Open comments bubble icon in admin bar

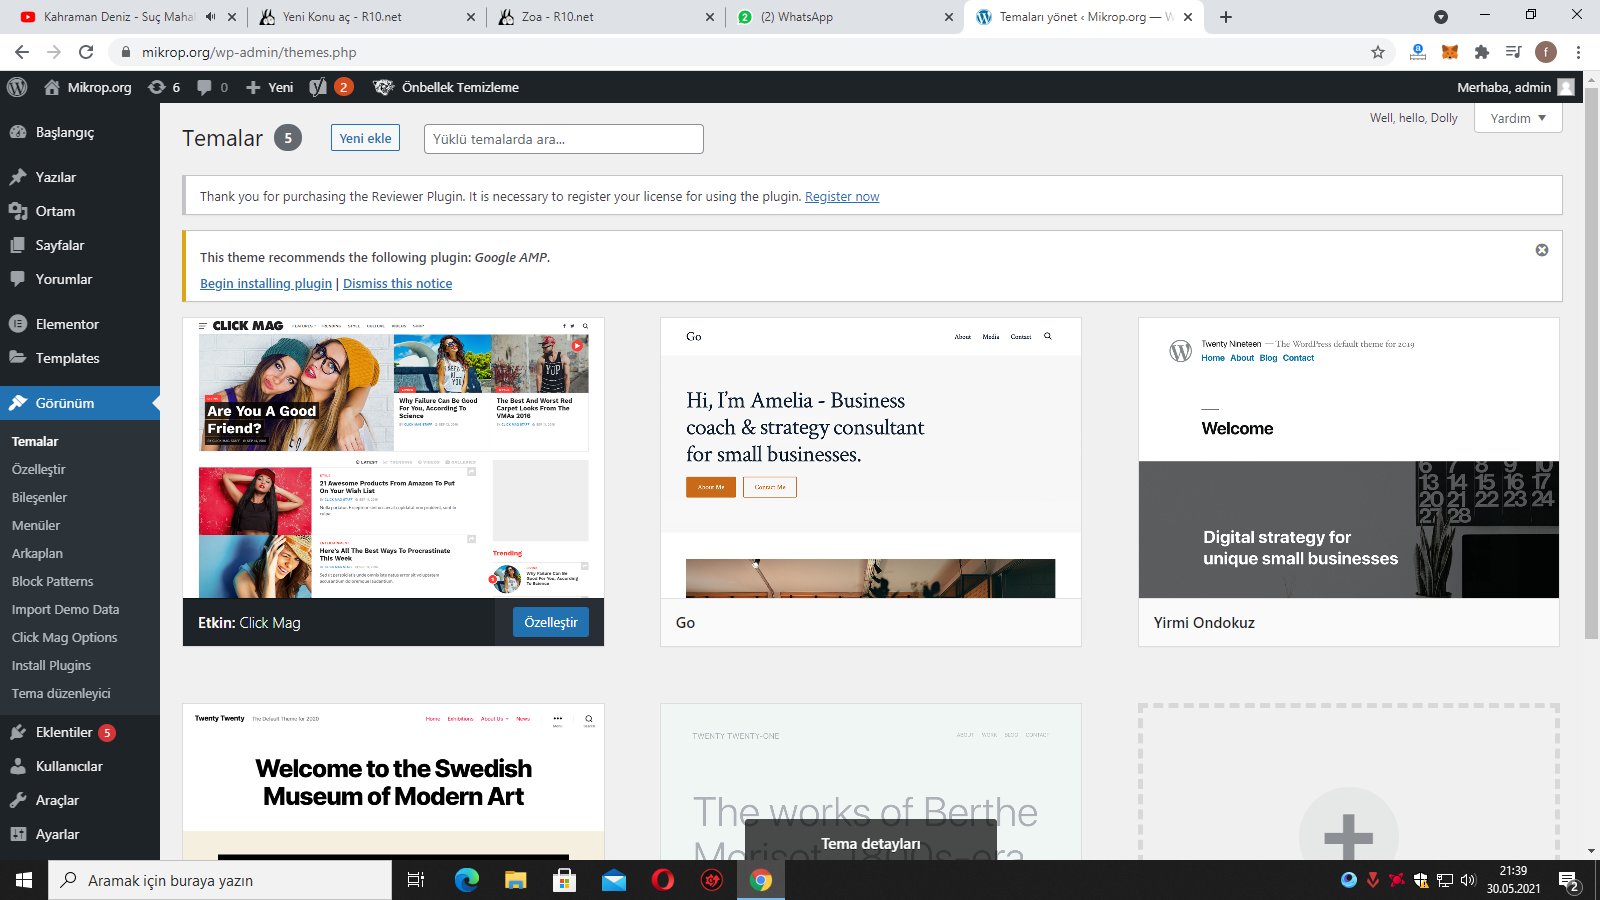pyautogui.click(x=212, y=87)
